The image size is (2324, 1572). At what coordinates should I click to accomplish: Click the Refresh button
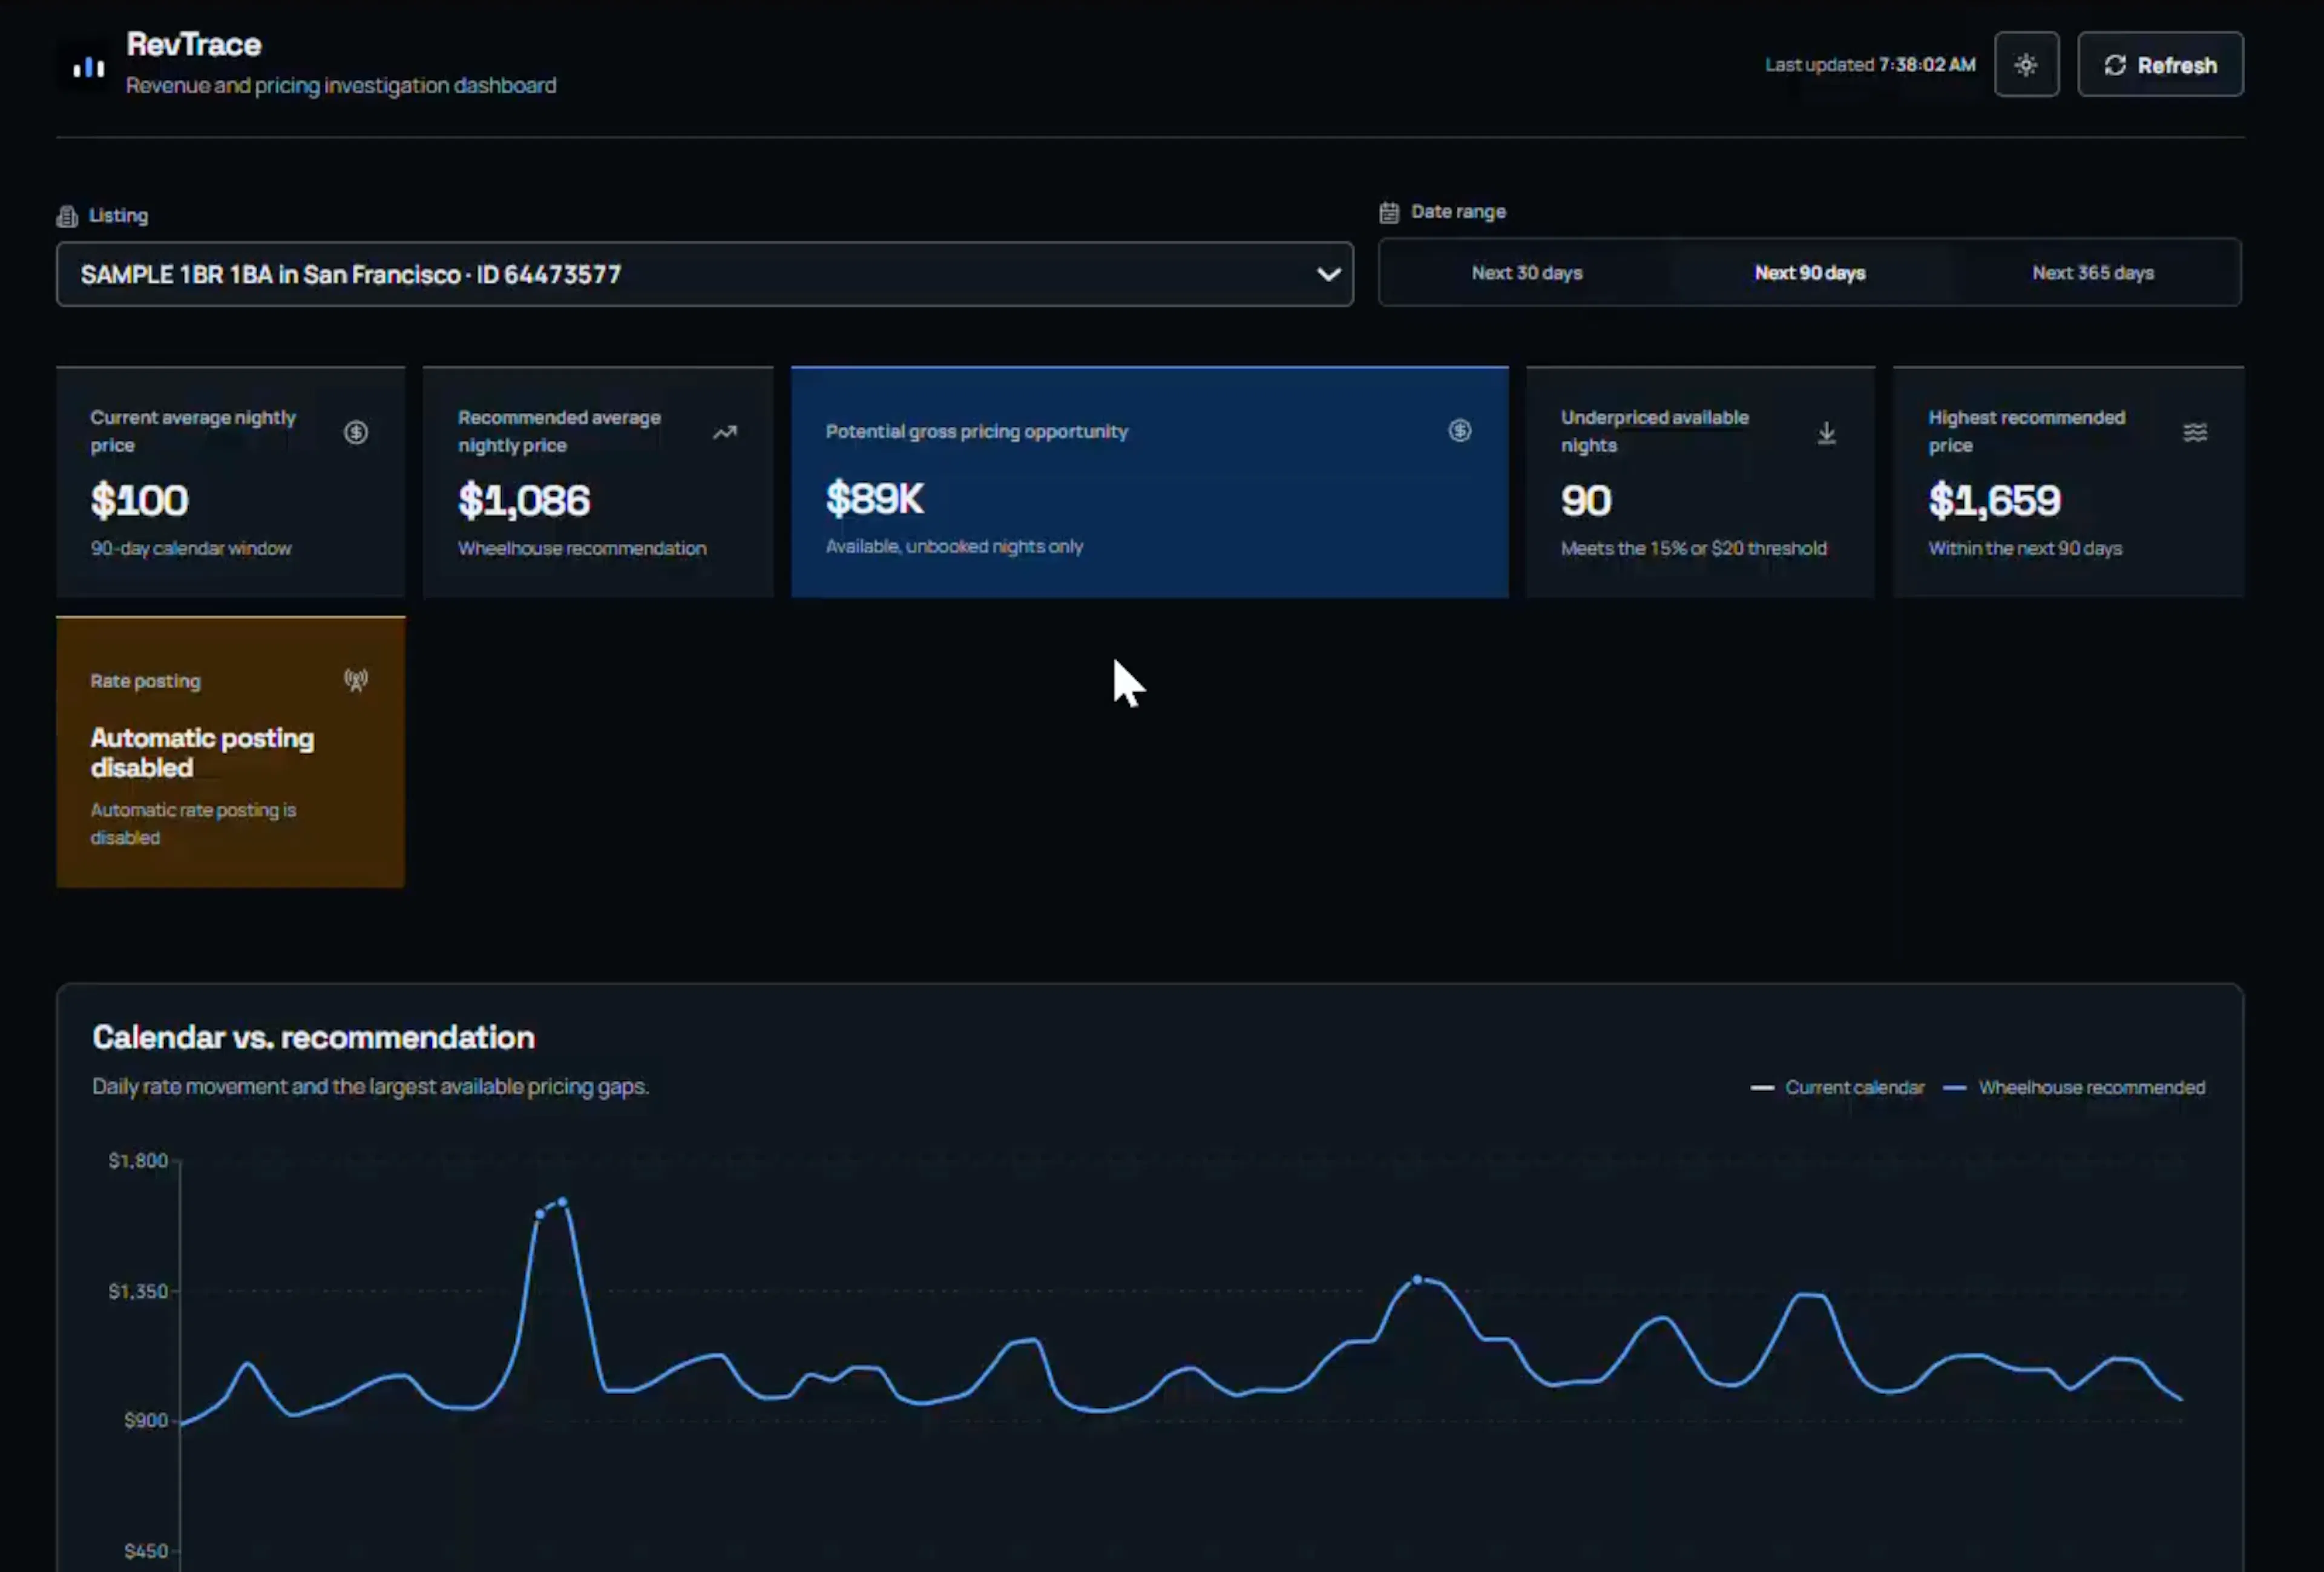tap(2160, 65)
